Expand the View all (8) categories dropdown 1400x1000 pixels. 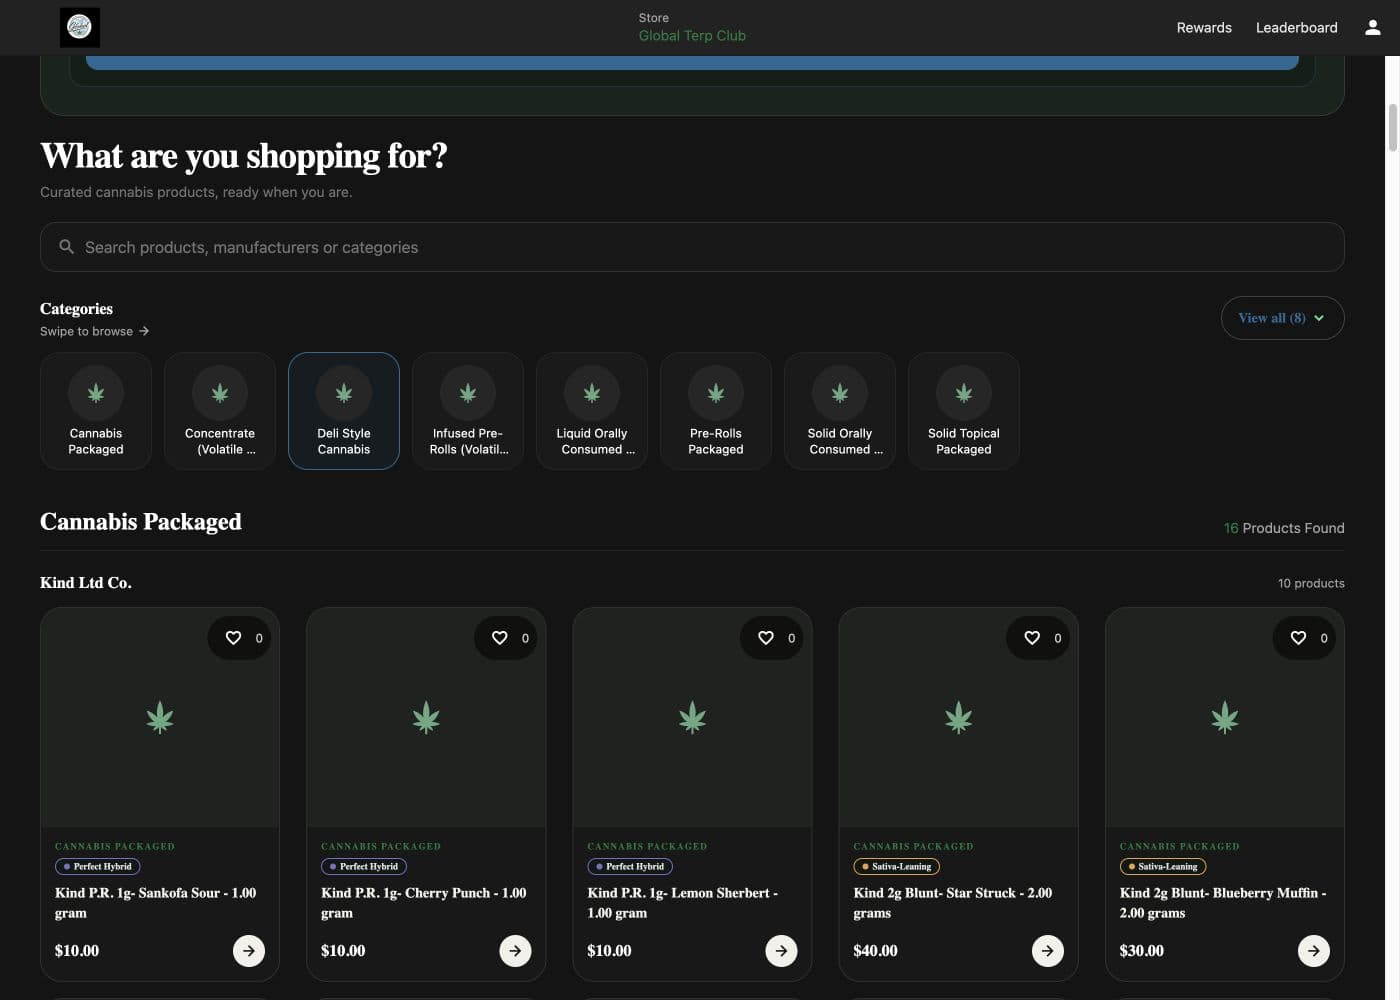click(1282, 318)
